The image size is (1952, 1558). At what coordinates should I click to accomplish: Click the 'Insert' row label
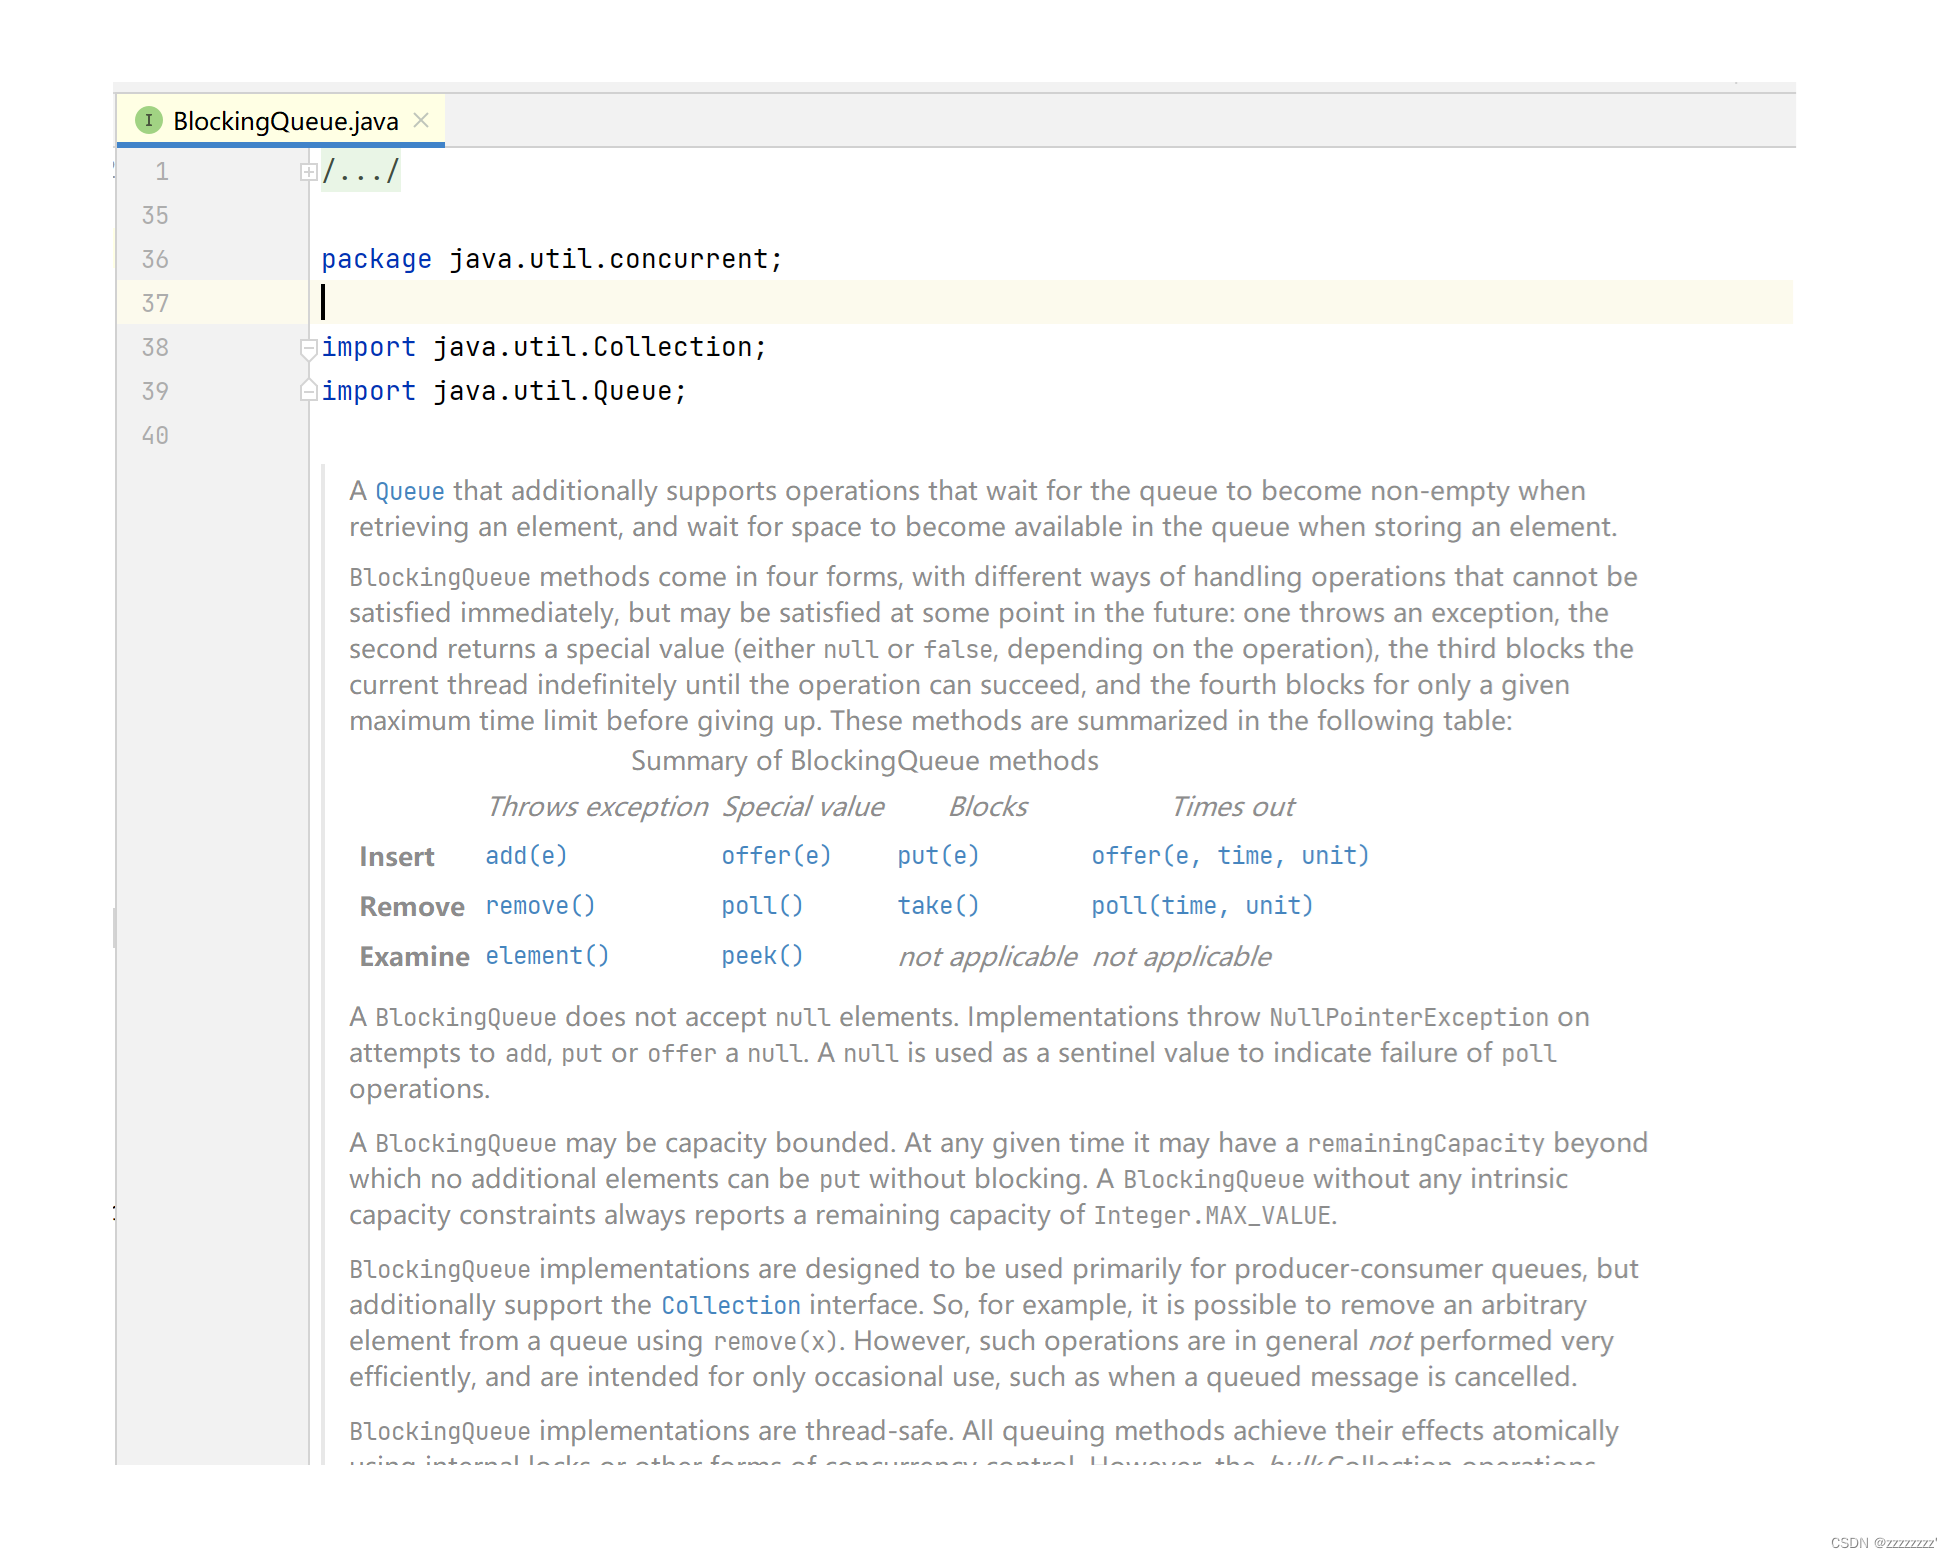397,857
